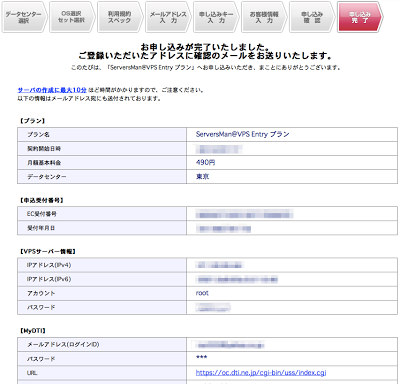Click the 受付年月日 label cell

[102, 228]
